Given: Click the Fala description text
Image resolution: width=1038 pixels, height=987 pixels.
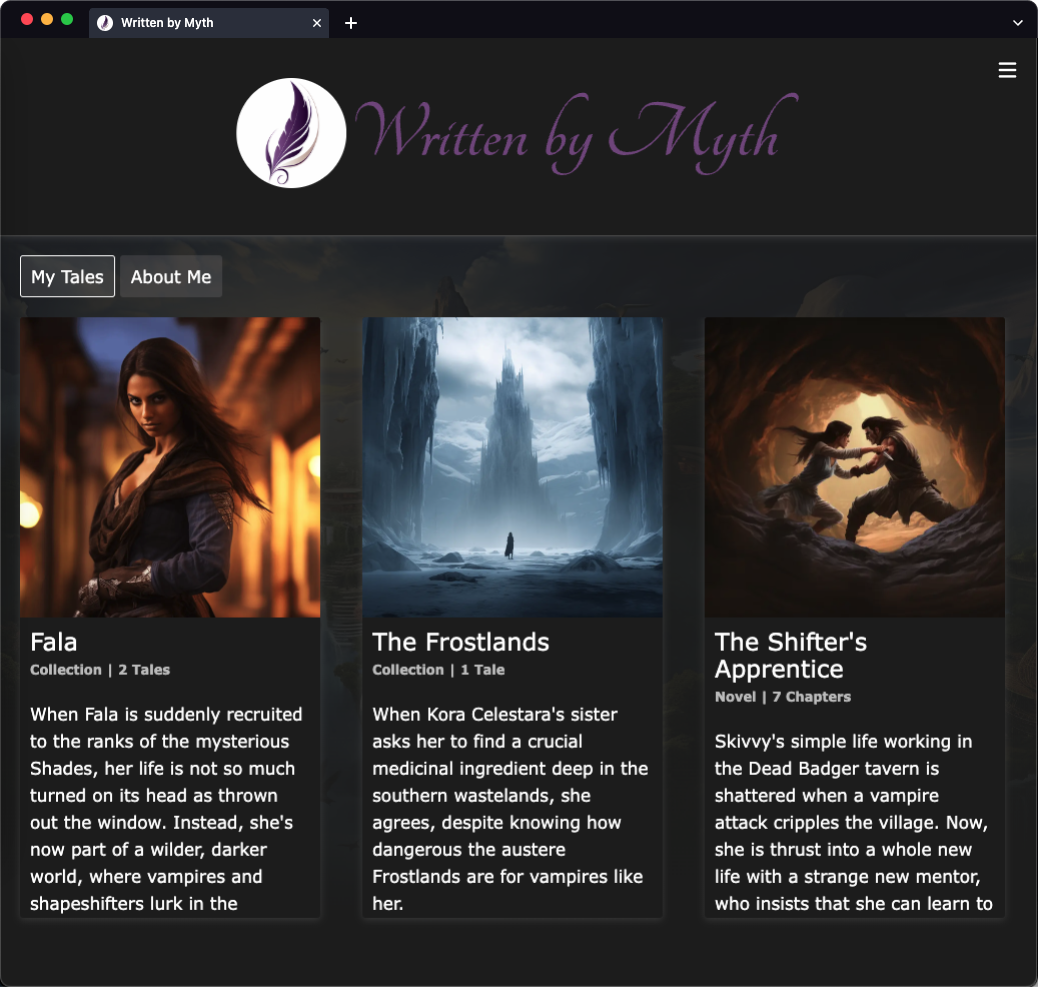Looking at the screenshot, I should (x=166, y=809).
